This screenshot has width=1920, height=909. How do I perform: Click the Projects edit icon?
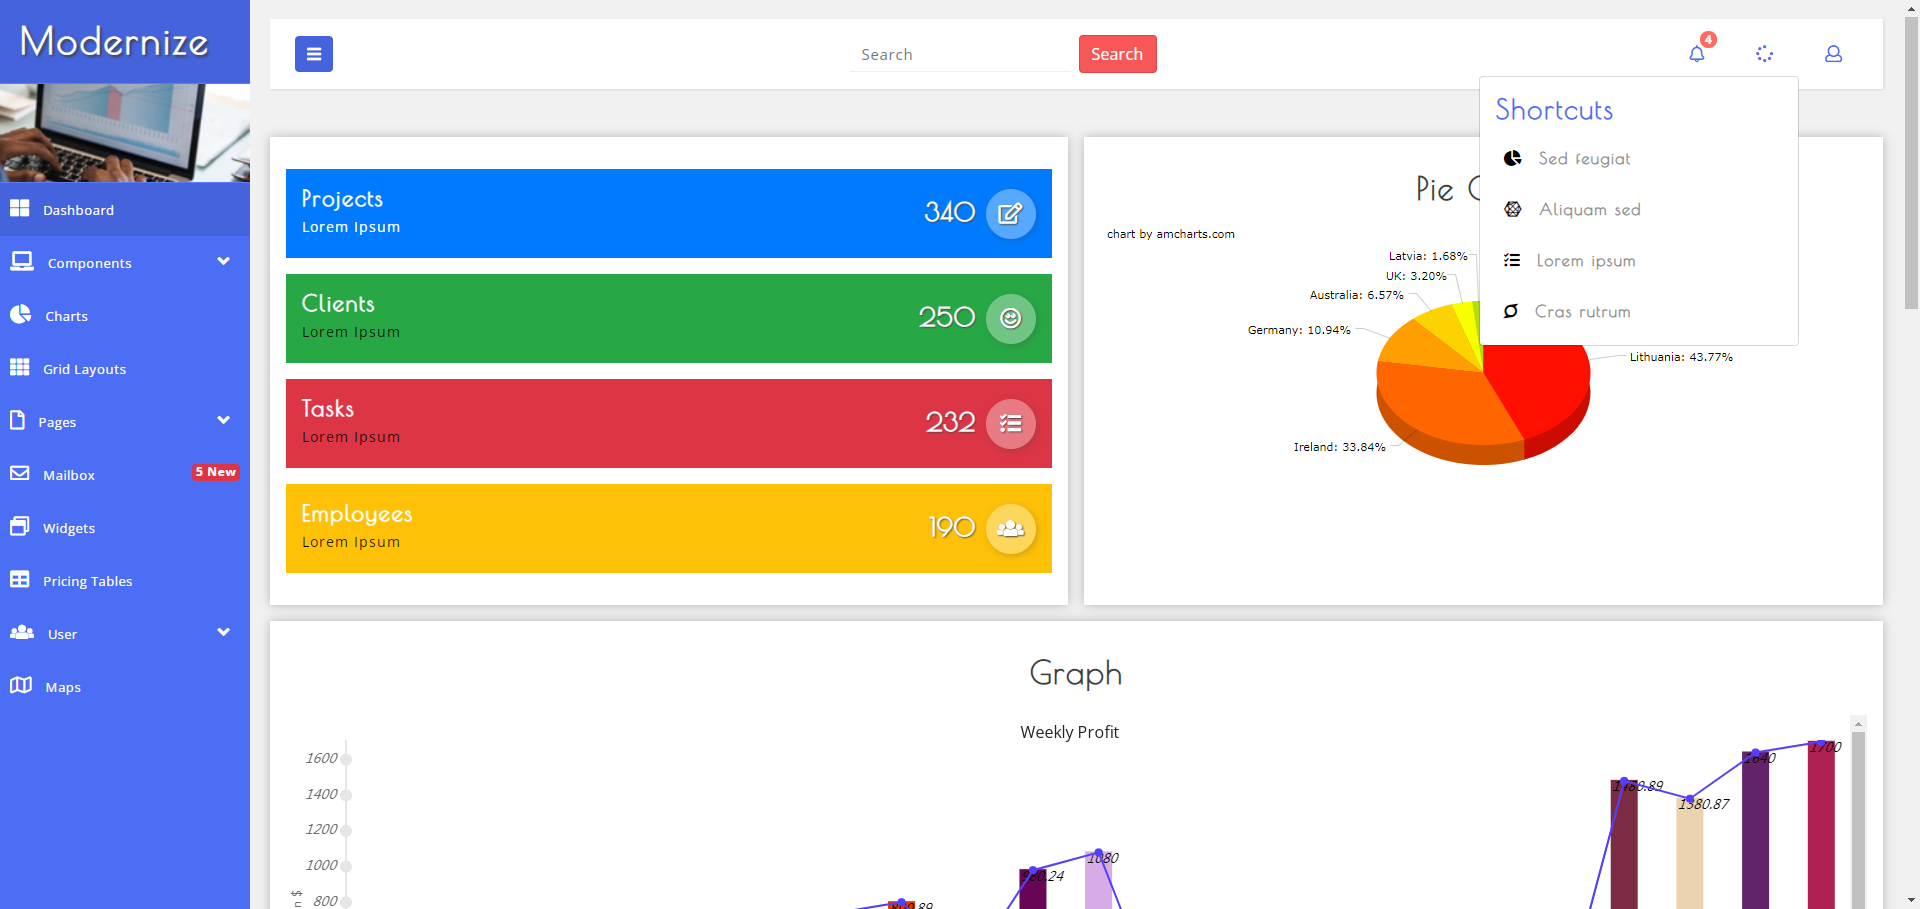[x=1010, y=213]
